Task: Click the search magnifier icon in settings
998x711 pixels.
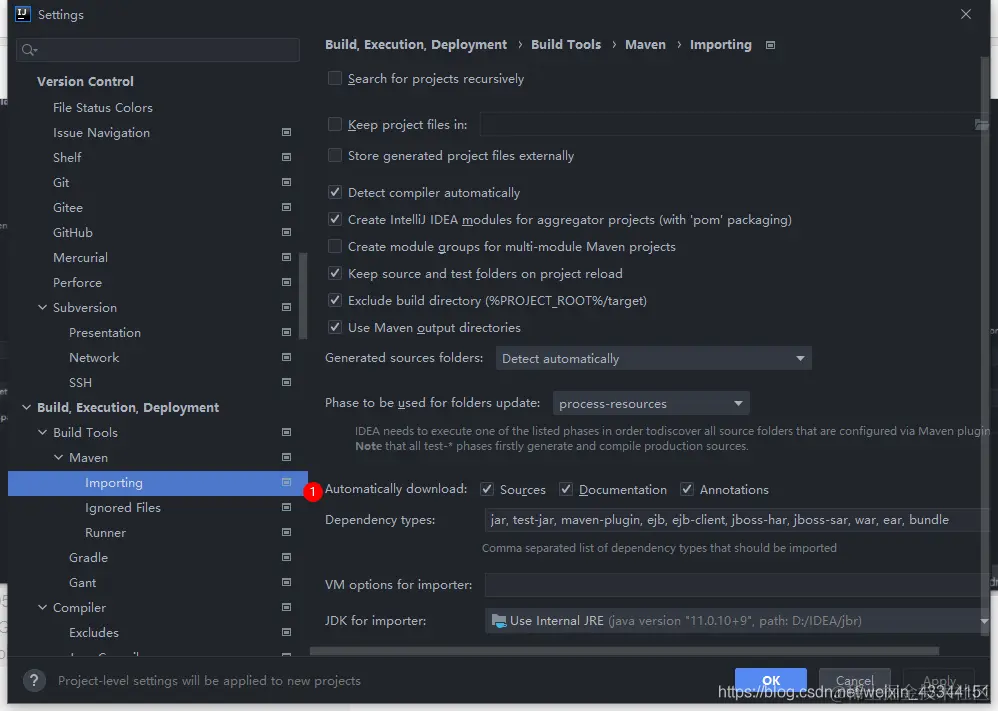Action: click(29, 50)
